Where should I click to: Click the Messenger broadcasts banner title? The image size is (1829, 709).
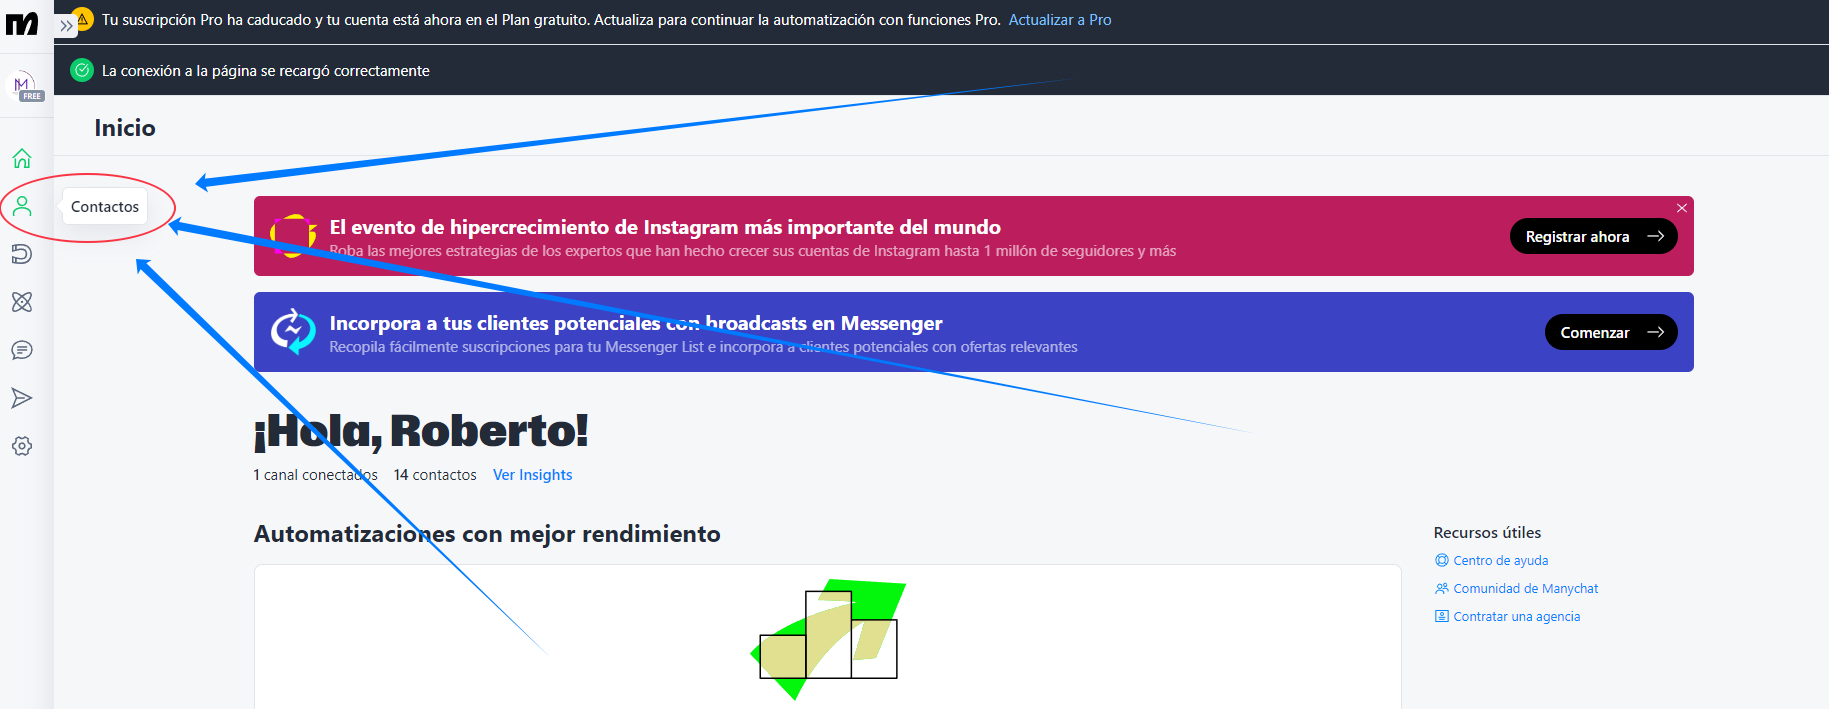click(x=636, y=323)
